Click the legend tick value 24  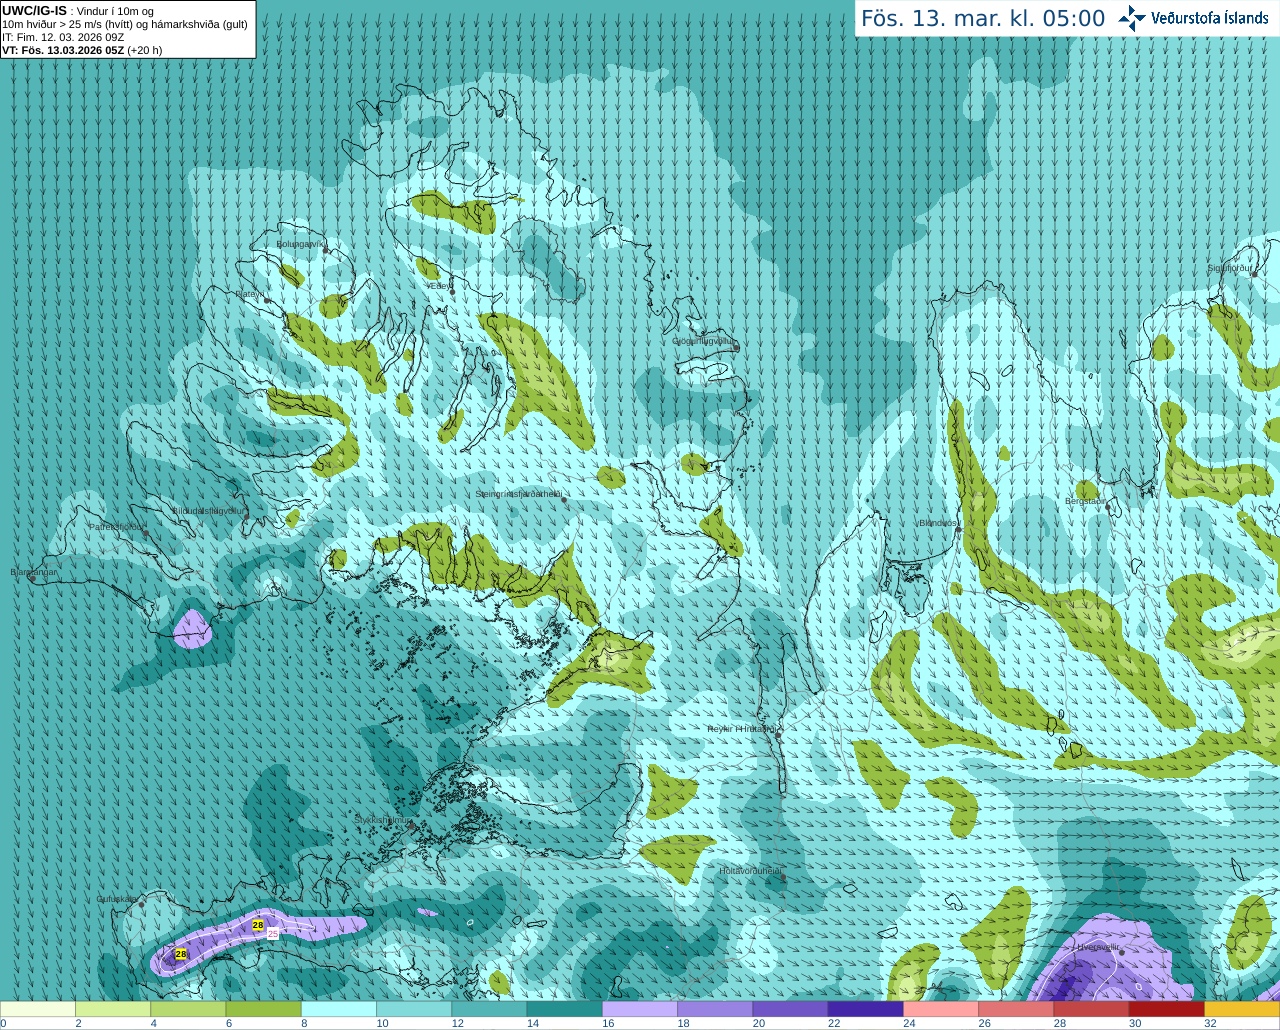click(x=909, y=1023)
